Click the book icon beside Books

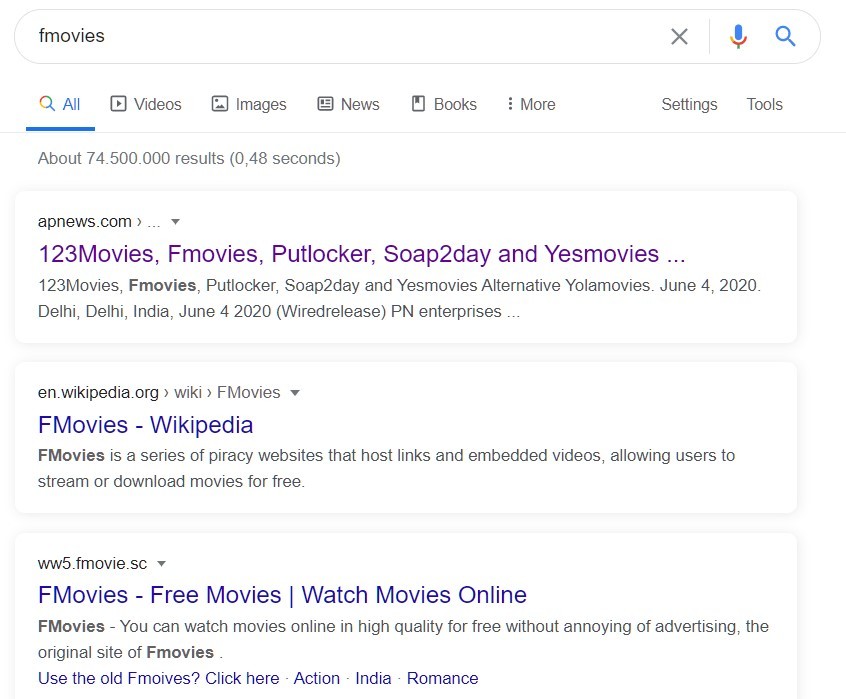[x=419, y=104]
